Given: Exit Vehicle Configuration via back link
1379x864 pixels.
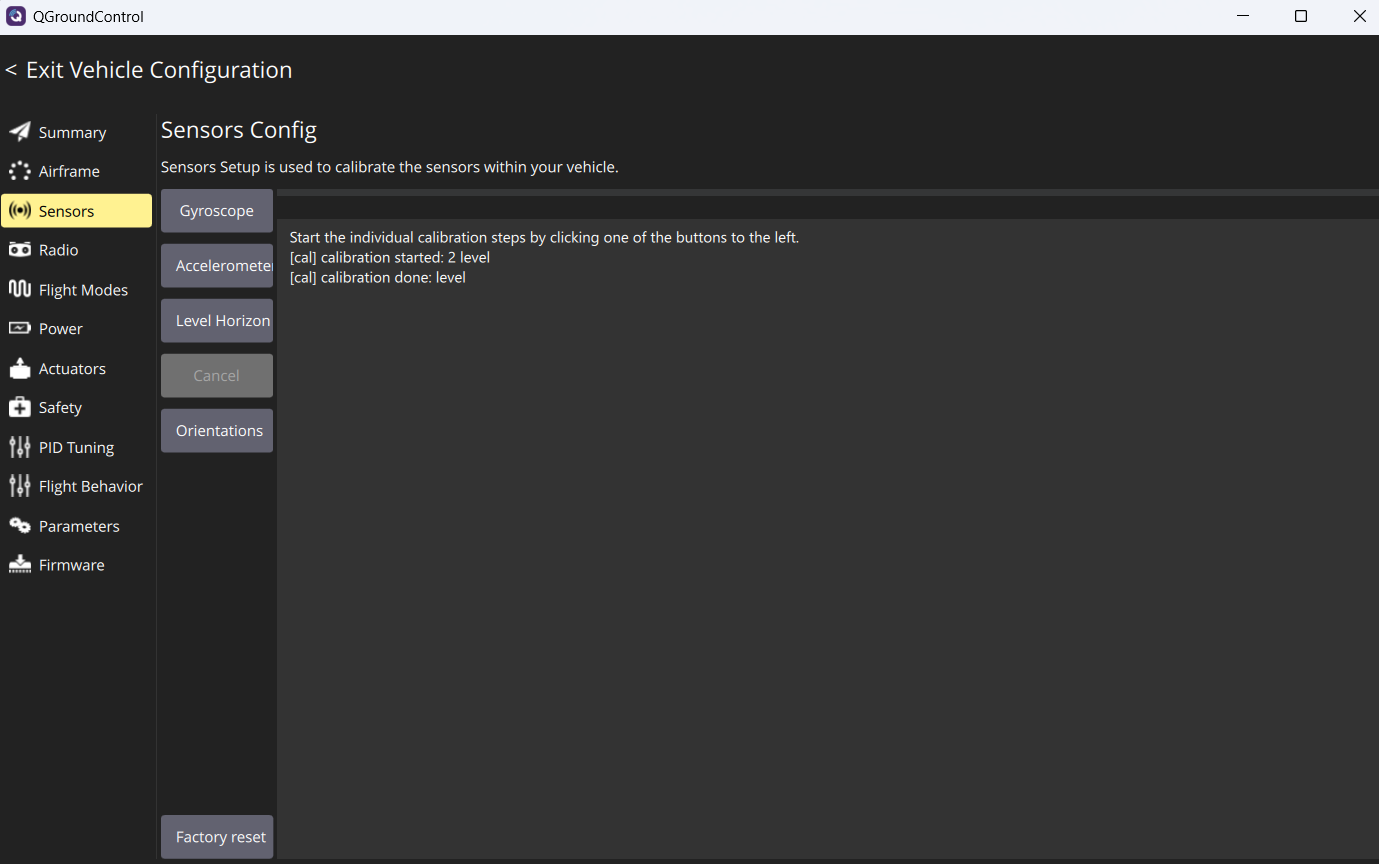Looking at the screenshot, I should pos(149,70).
